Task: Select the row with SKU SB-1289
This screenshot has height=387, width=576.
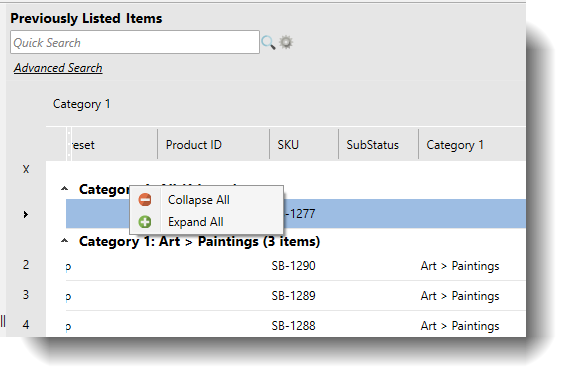Action: coord(296,296)
